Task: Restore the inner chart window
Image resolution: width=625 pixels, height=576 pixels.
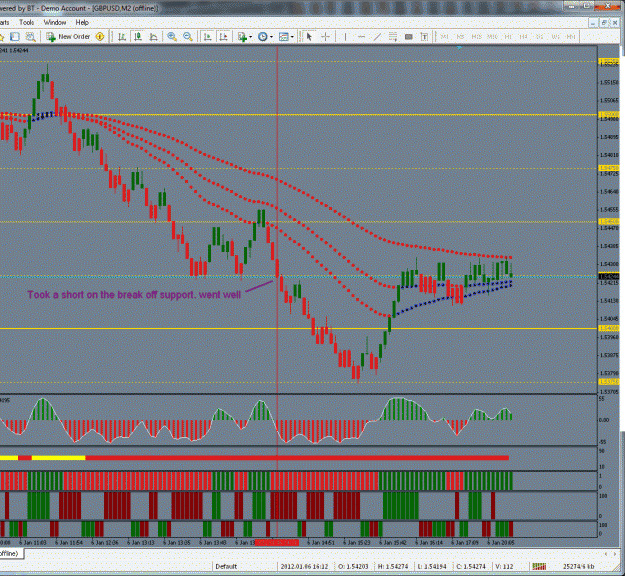Action: tap(604, 23)
